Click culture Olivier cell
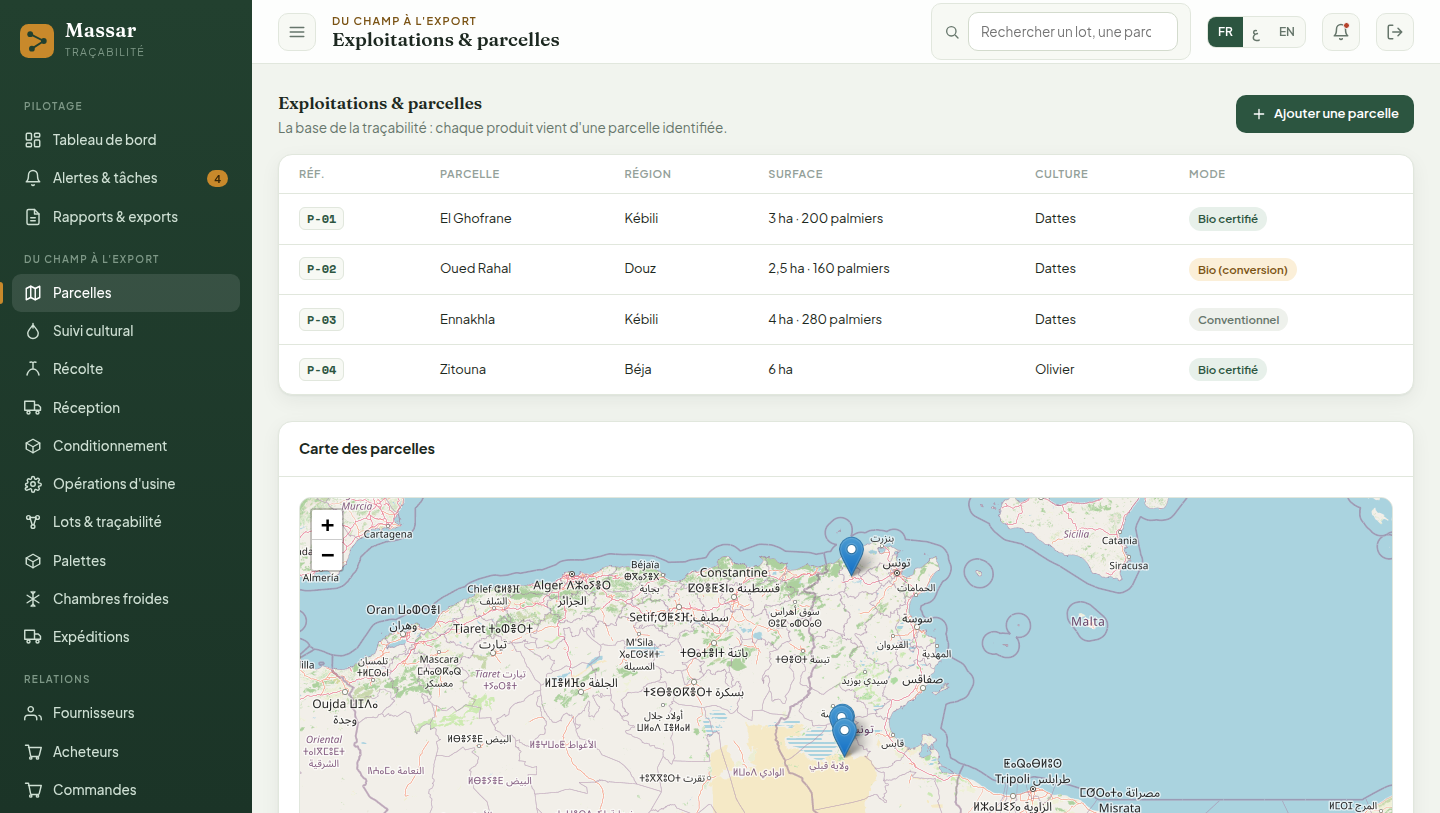This screenshot has height=813, width=1440. 1055,369
